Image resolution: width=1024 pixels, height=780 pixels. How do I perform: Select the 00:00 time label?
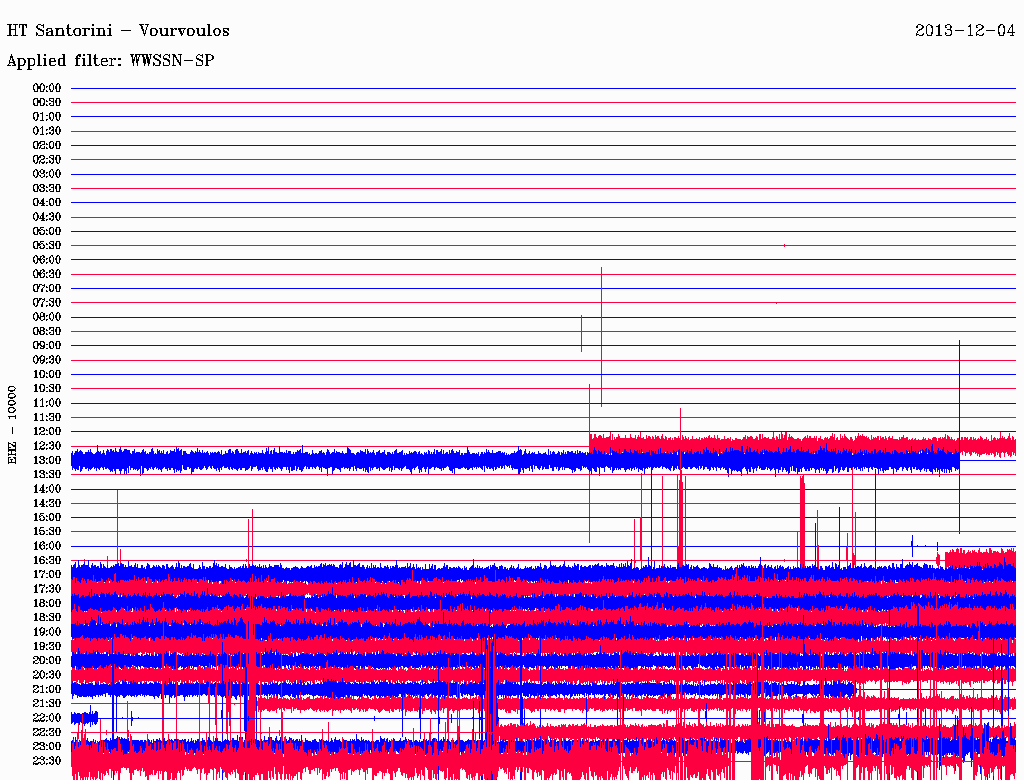(47, 88)
